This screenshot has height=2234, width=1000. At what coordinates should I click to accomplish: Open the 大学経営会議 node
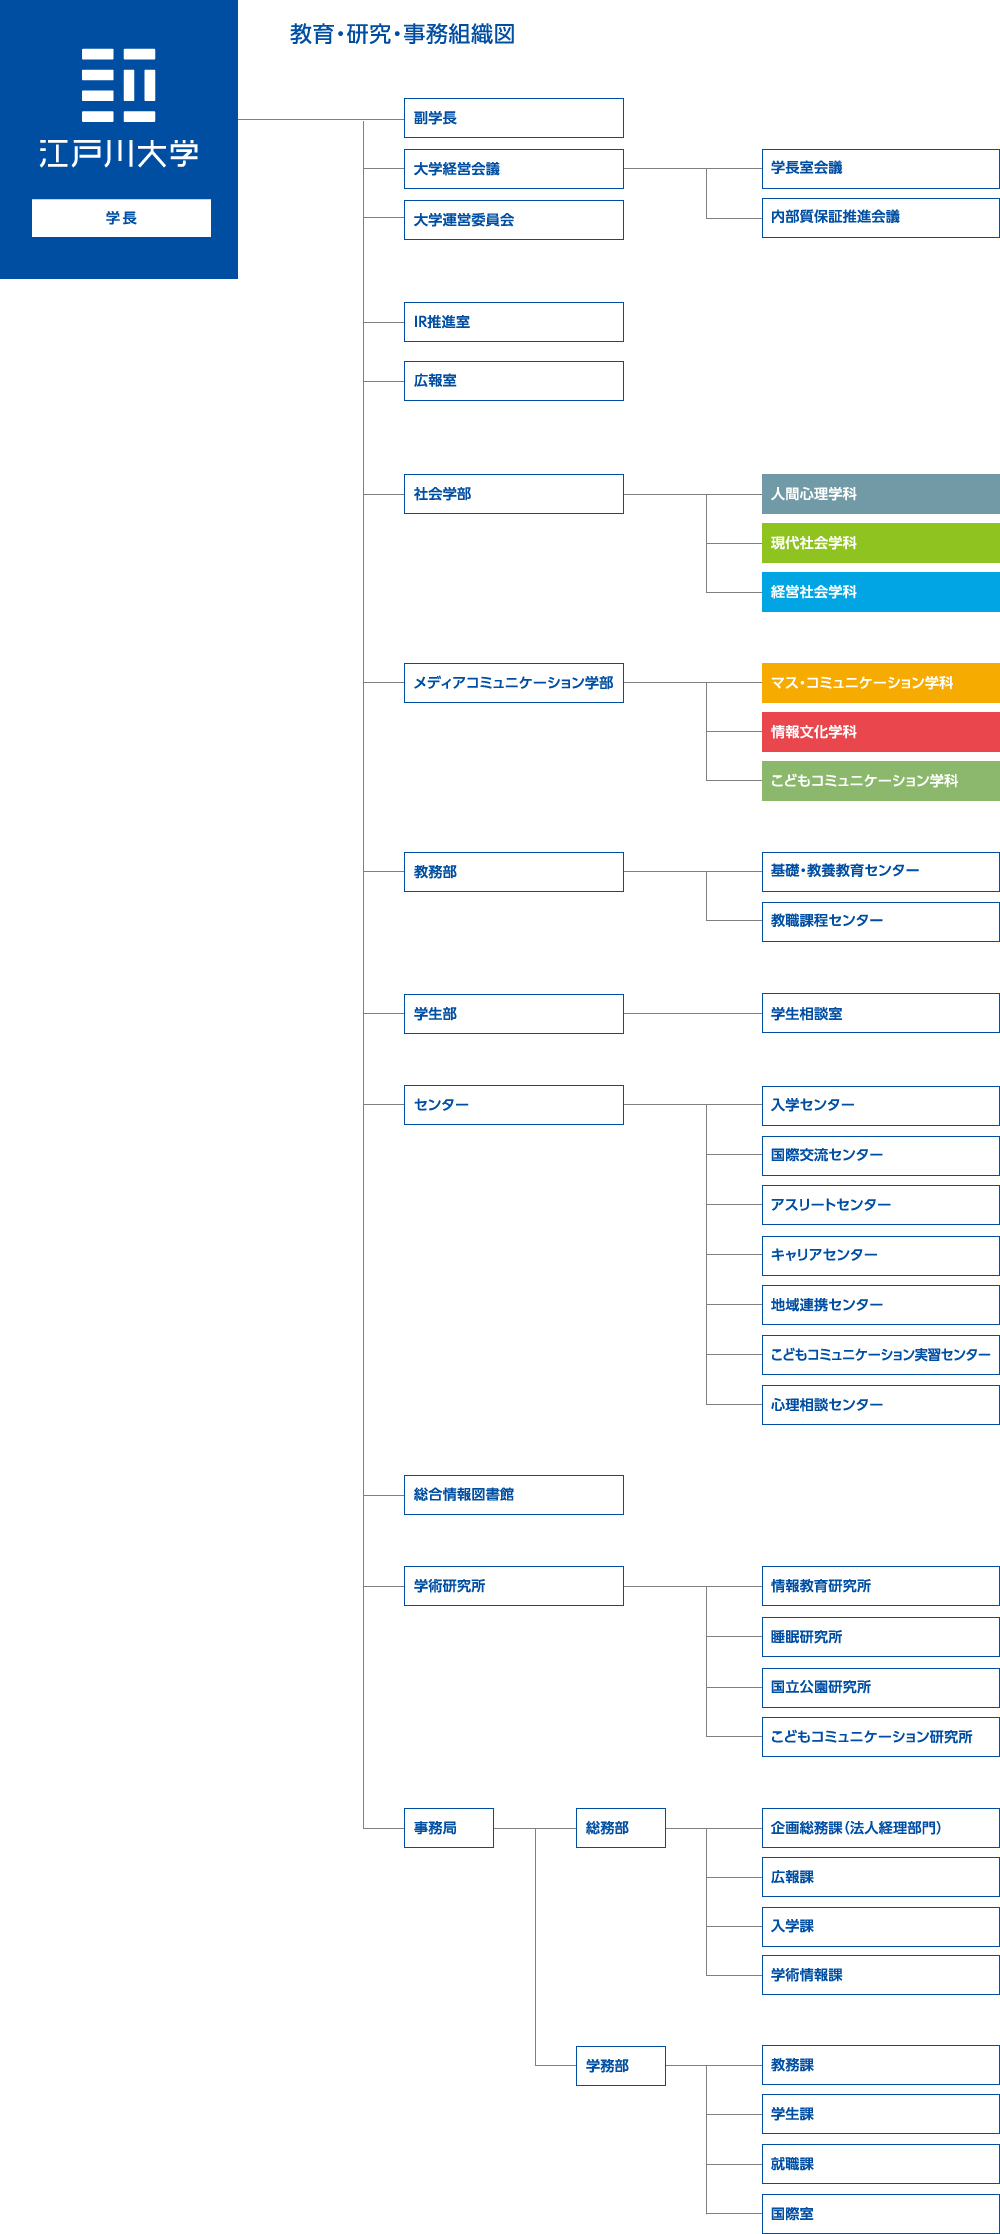point(514,169)
